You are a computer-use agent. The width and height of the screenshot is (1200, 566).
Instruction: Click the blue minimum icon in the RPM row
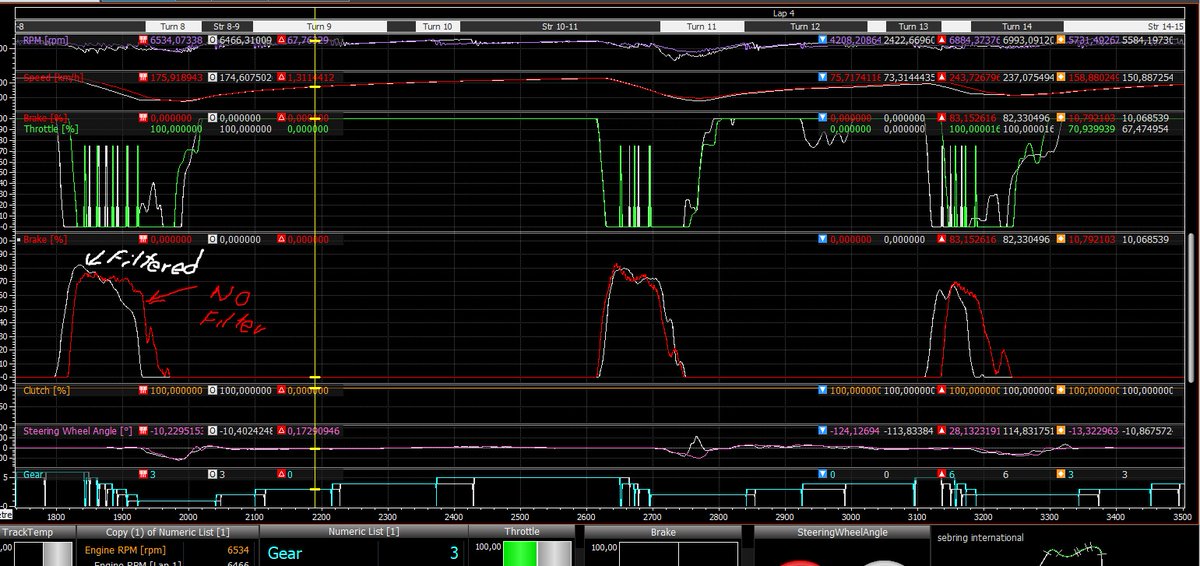(x=822, y=40)
